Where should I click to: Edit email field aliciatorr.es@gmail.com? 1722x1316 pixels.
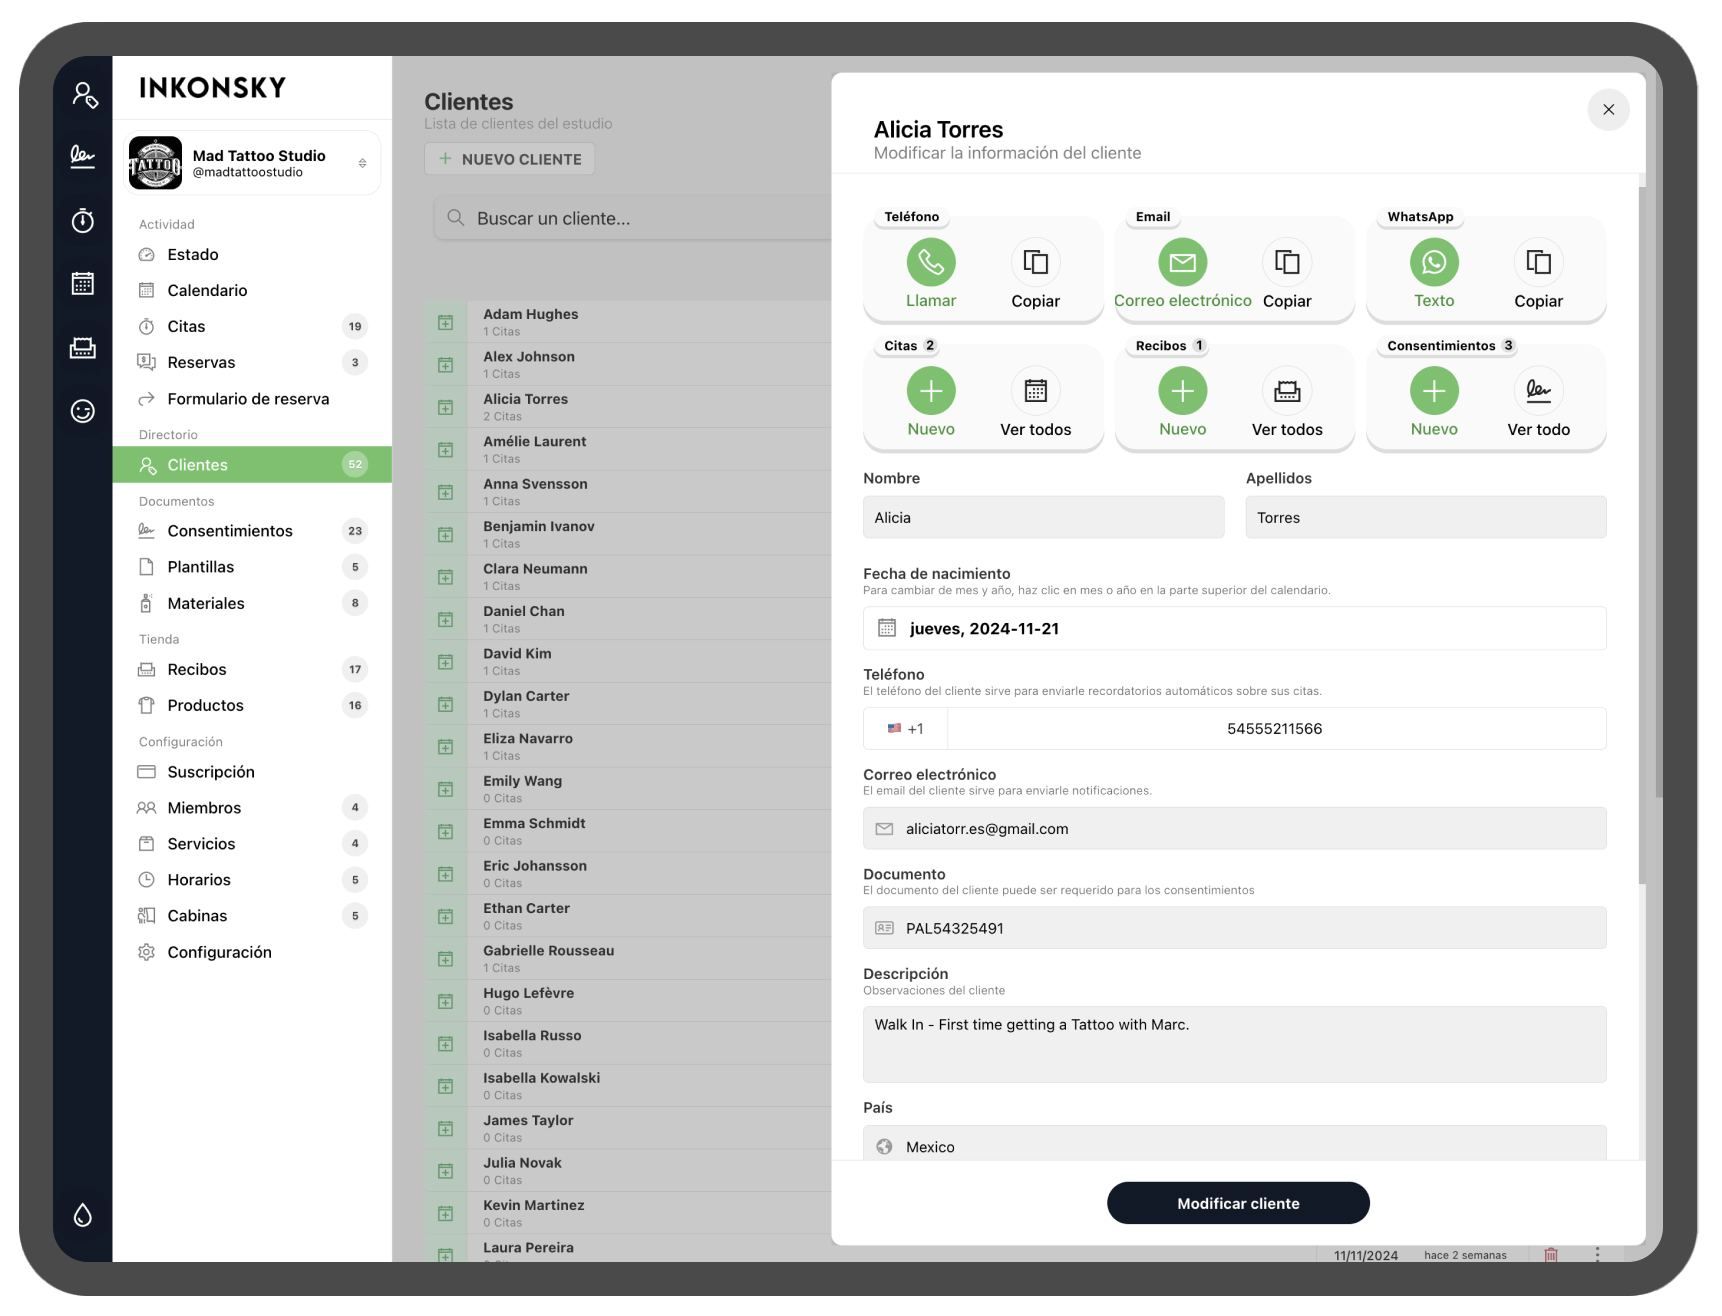click(1234, 829)
